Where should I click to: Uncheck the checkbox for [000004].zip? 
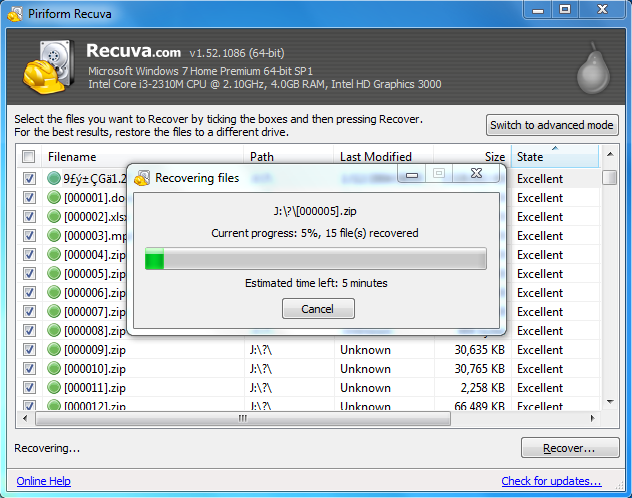click(29, 254)
